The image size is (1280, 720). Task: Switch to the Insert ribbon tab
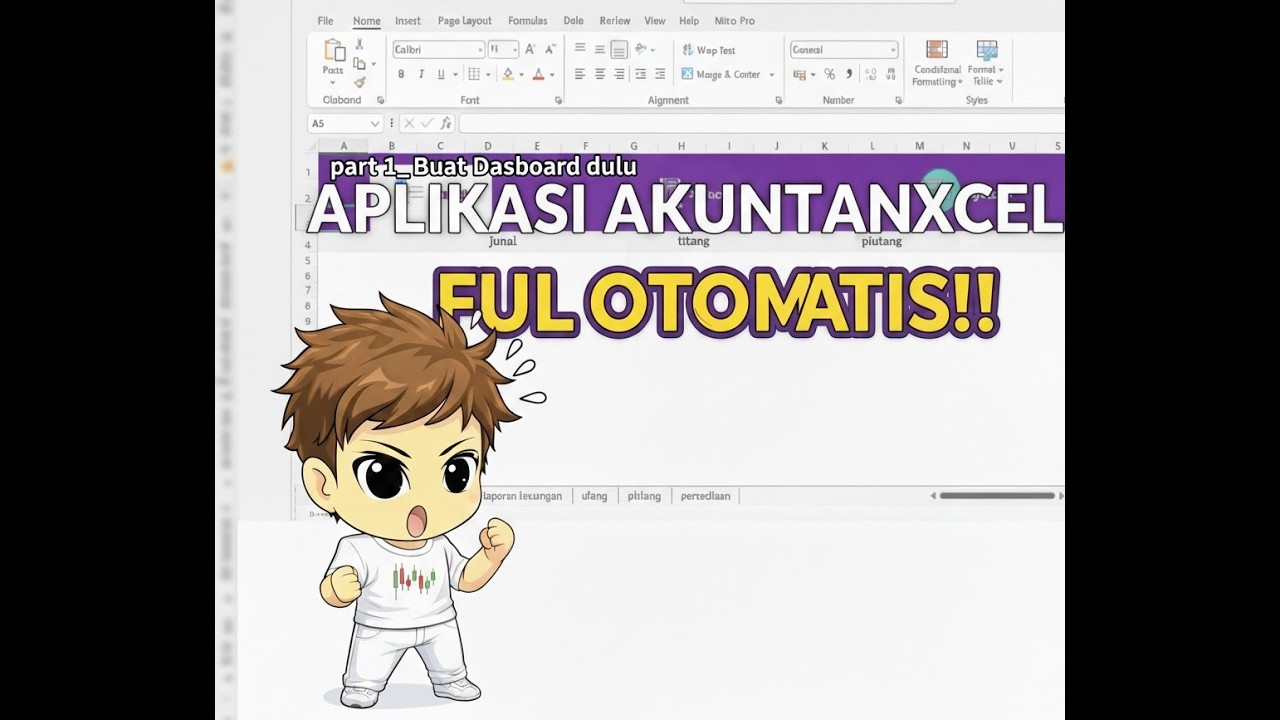pos(408,21)
